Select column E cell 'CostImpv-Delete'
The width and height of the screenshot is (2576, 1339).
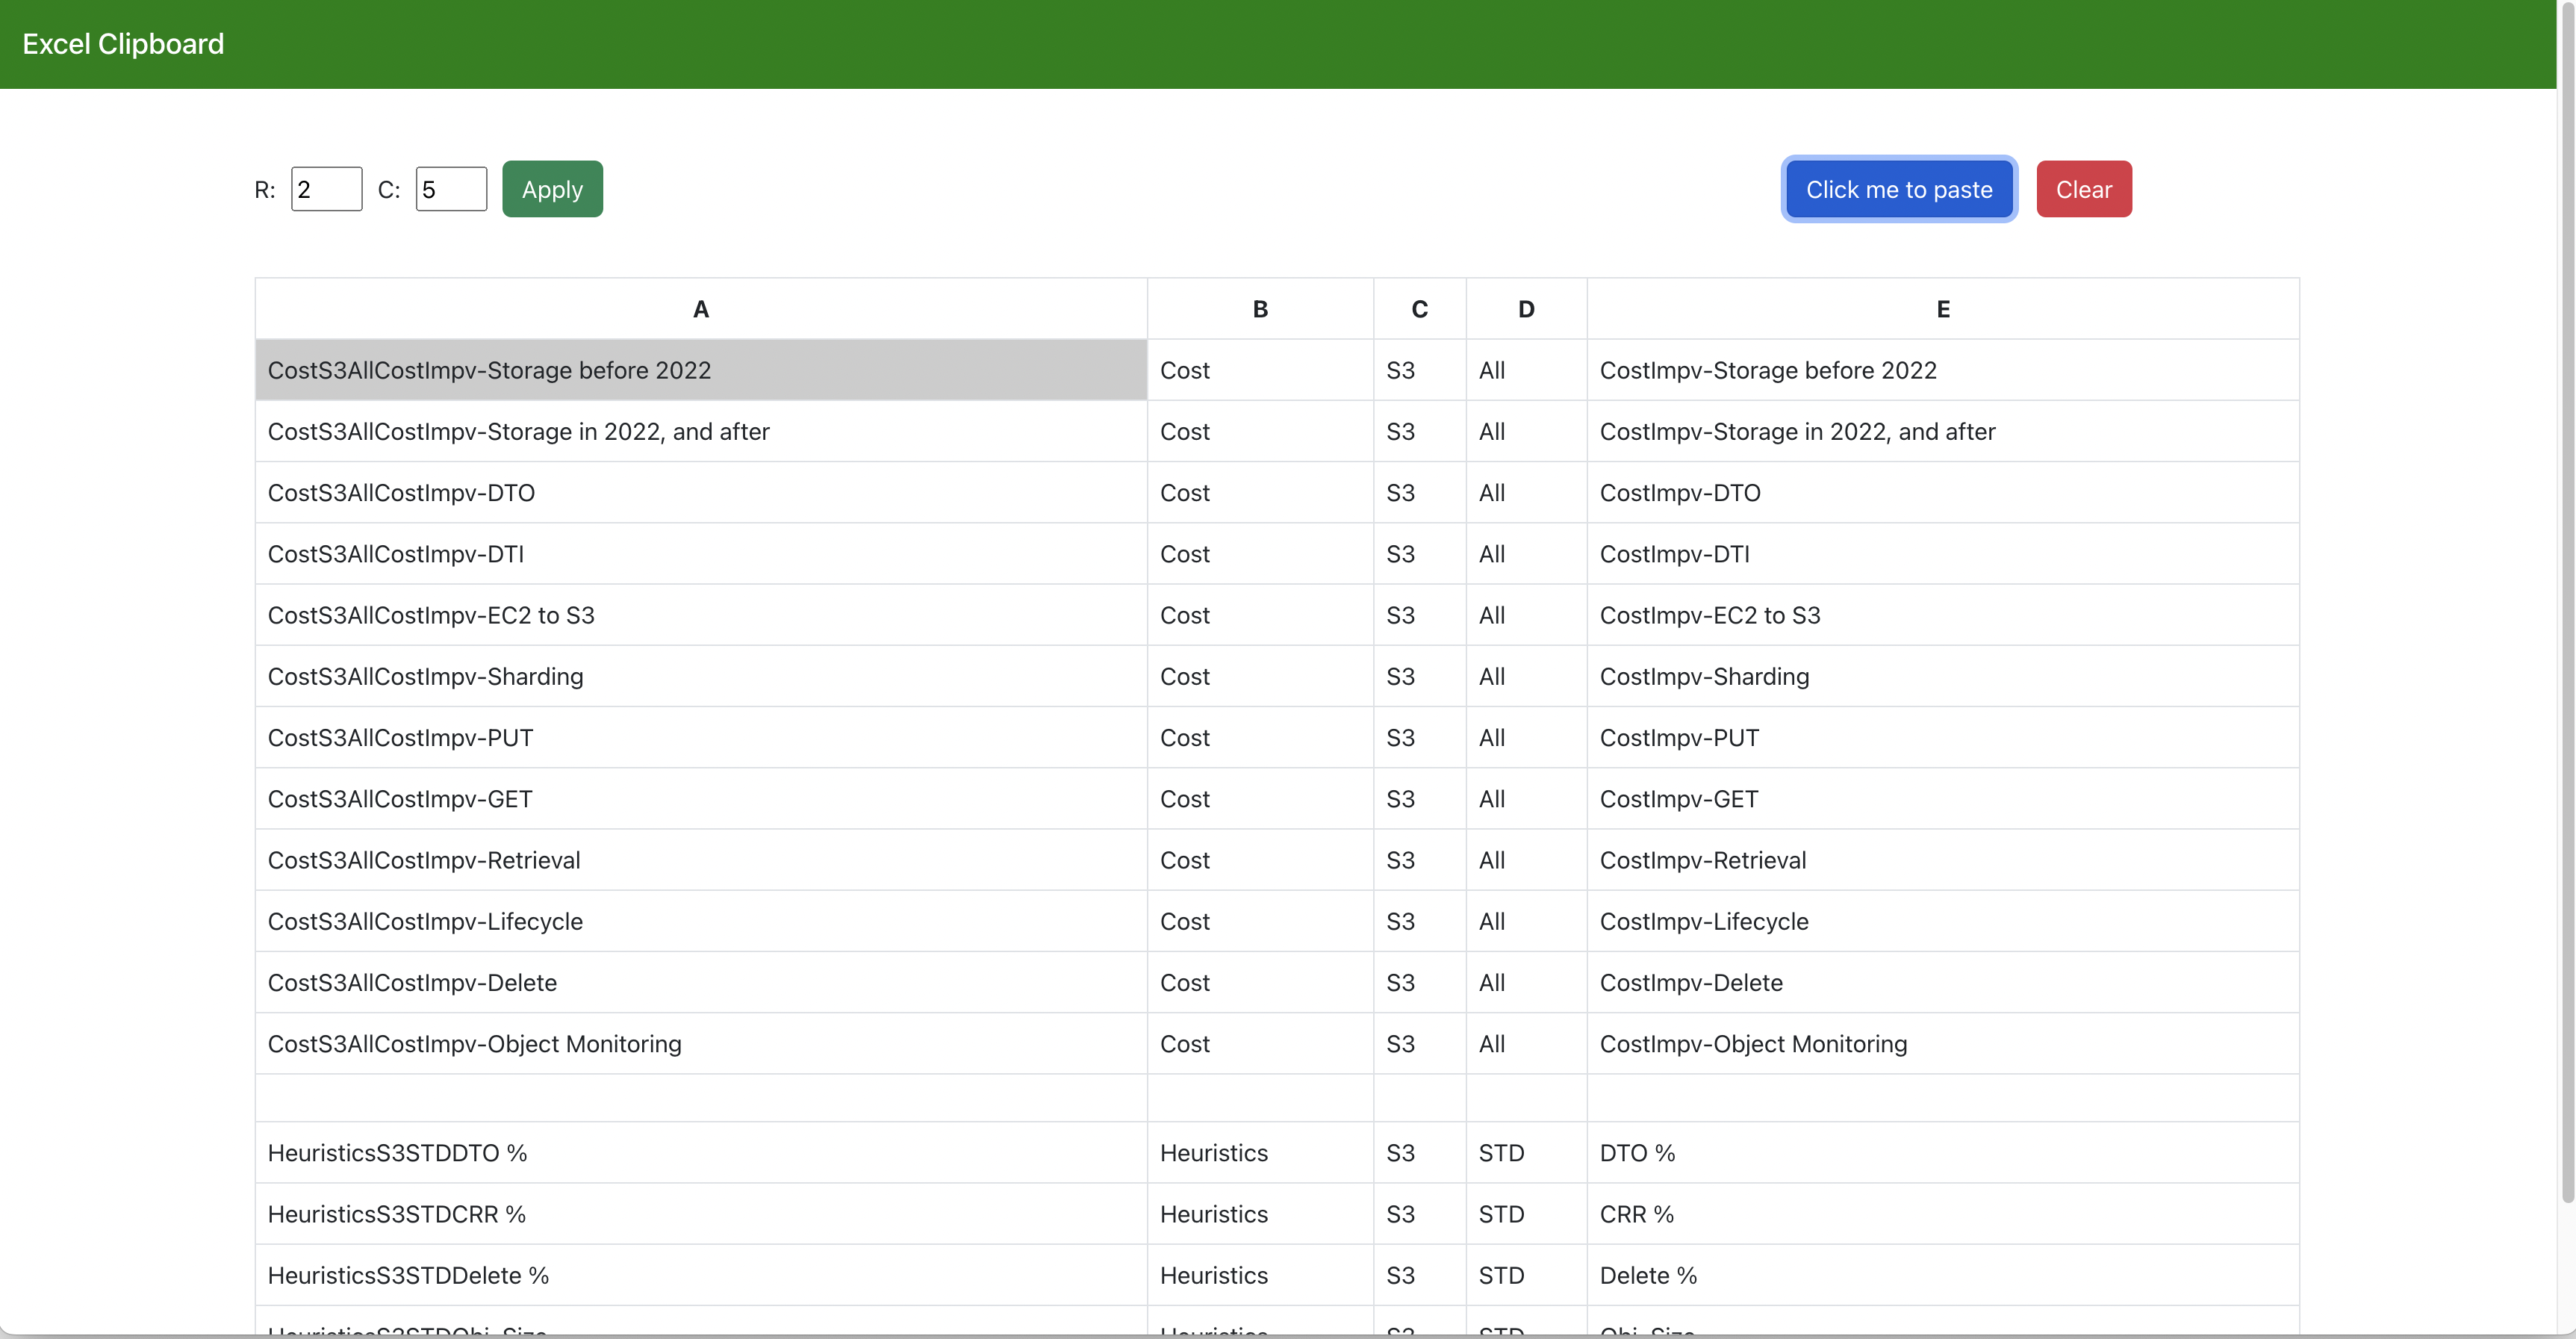[x=1943, y=983]
